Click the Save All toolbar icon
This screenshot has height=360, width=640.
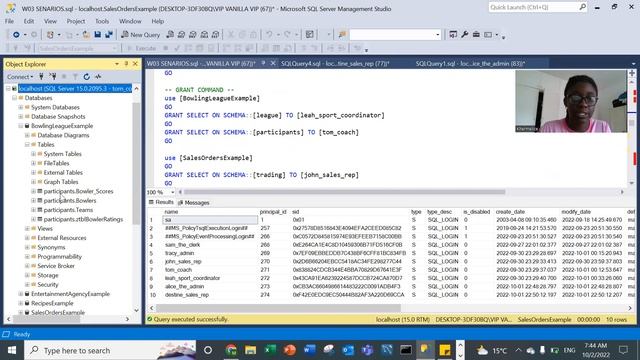[x=109, y=35]
